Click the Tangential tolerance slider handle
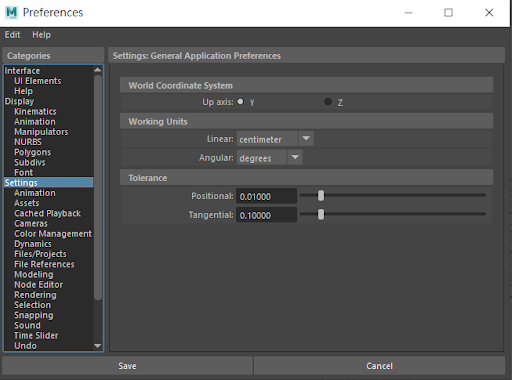Viewport: 512px width, 380px height. coord(321,214)
